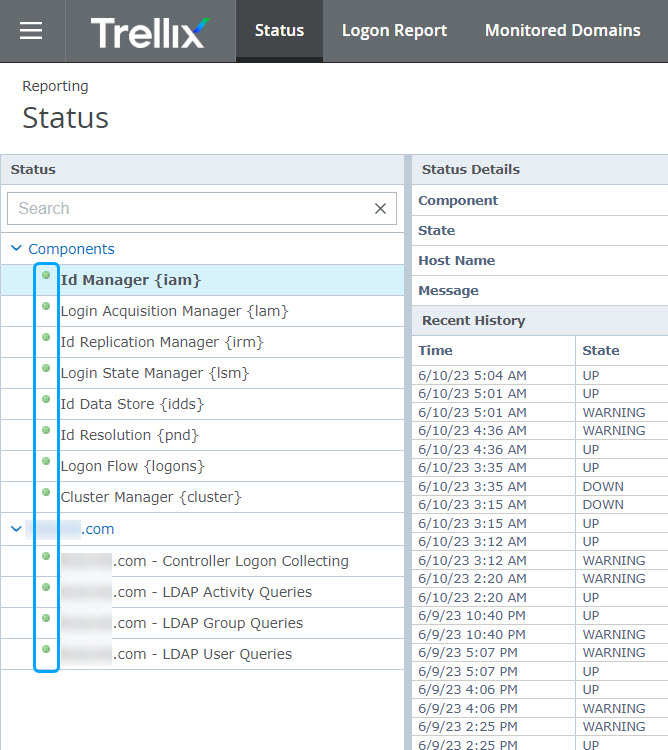
Task: Click green status dot for Logon Flow
Action: point(46,461)
